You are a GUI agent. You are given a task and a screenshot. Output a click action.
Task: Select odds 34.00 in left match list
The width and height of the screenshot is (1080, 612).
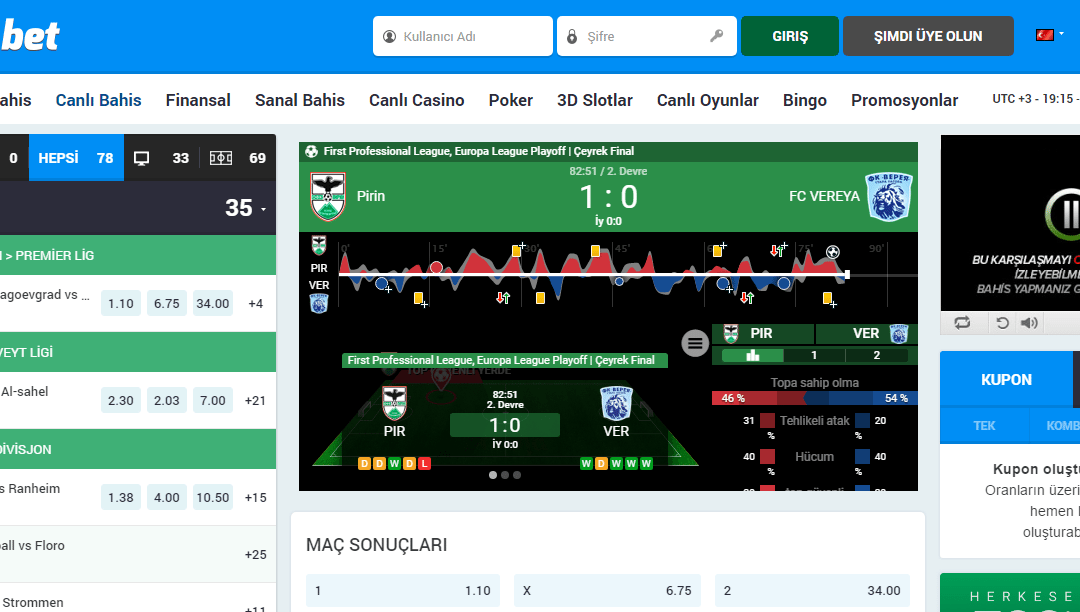(213, 304)
